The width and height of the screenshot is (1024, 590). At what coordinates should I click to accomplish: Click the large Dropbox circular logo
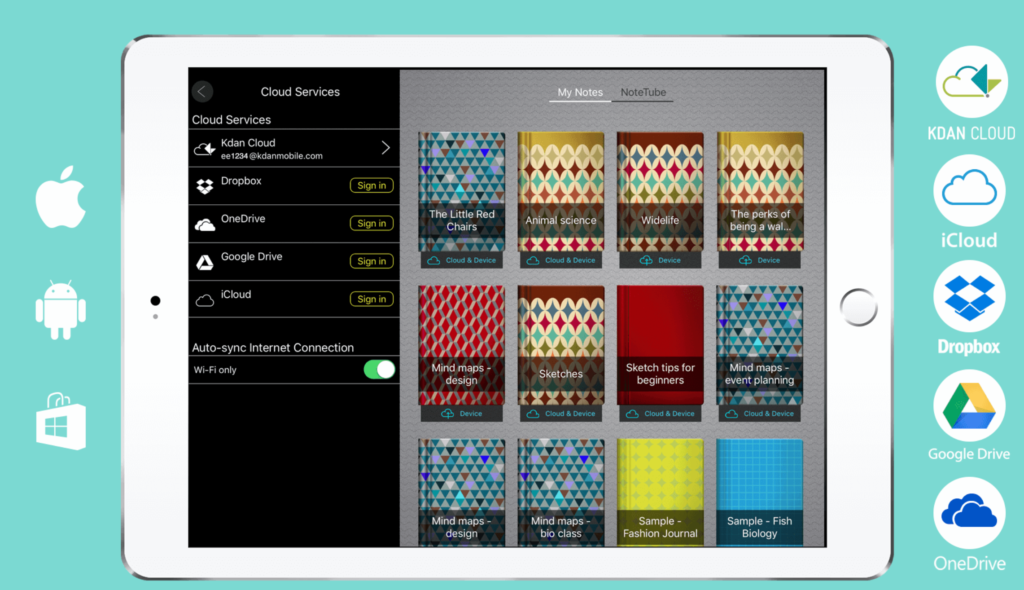point(969,297)
